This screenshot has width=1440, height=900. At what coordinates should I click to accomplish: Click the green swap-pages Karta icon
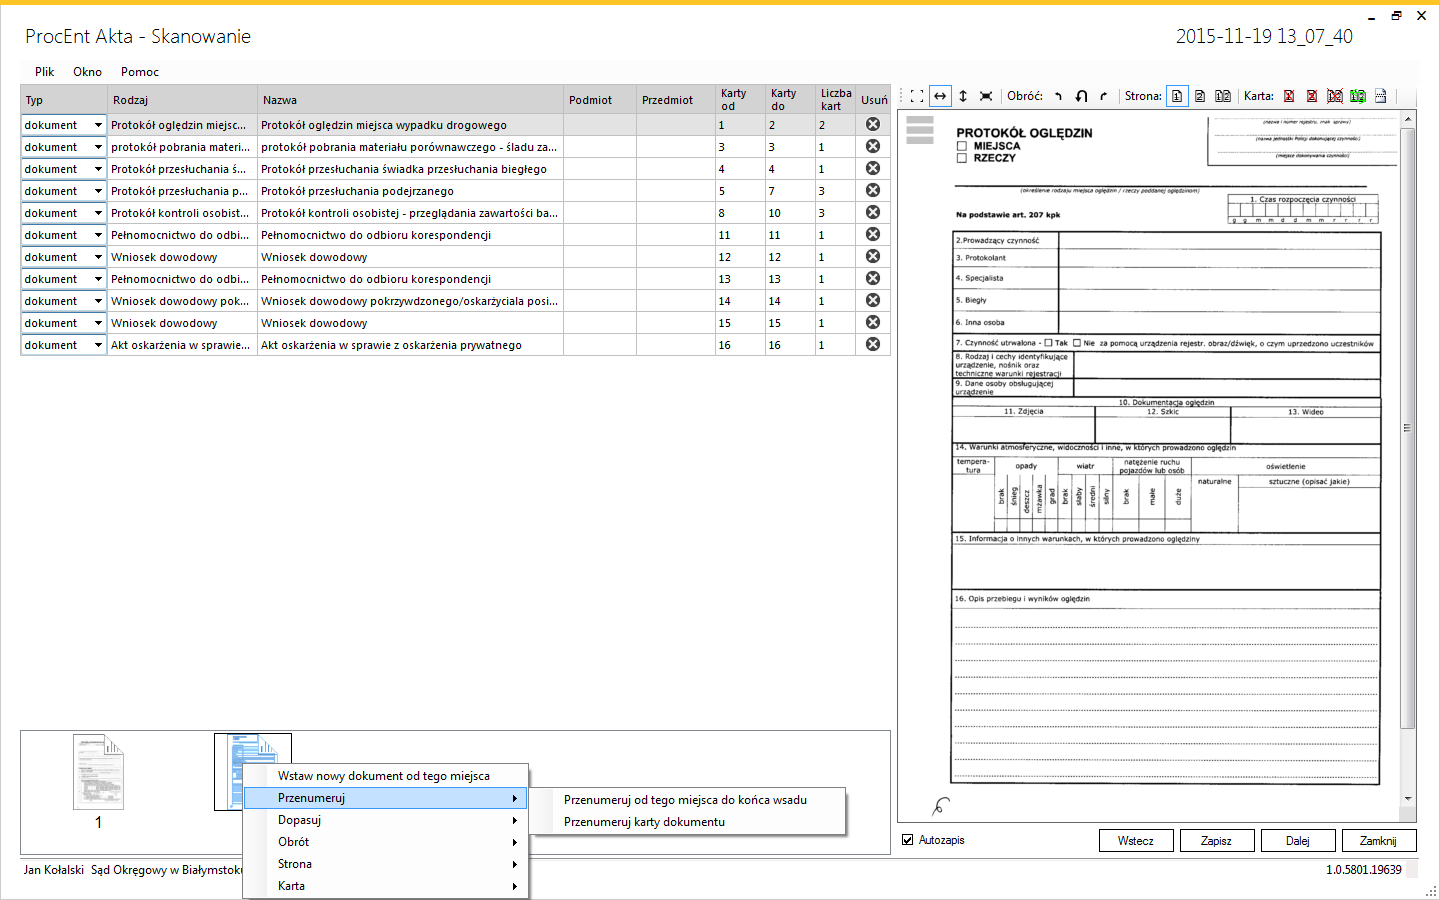(x=1358, y=96)
